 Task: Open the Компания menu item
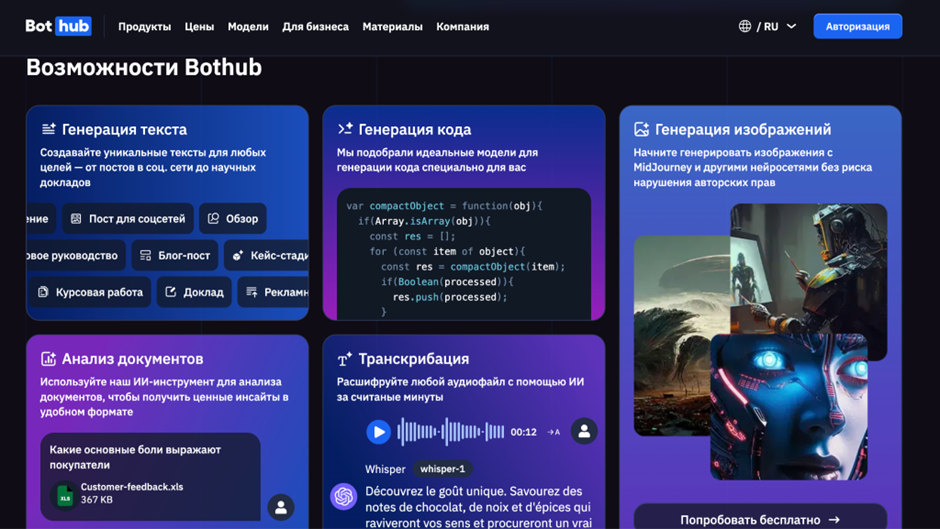pyautogui.click(x=463, y=26)
